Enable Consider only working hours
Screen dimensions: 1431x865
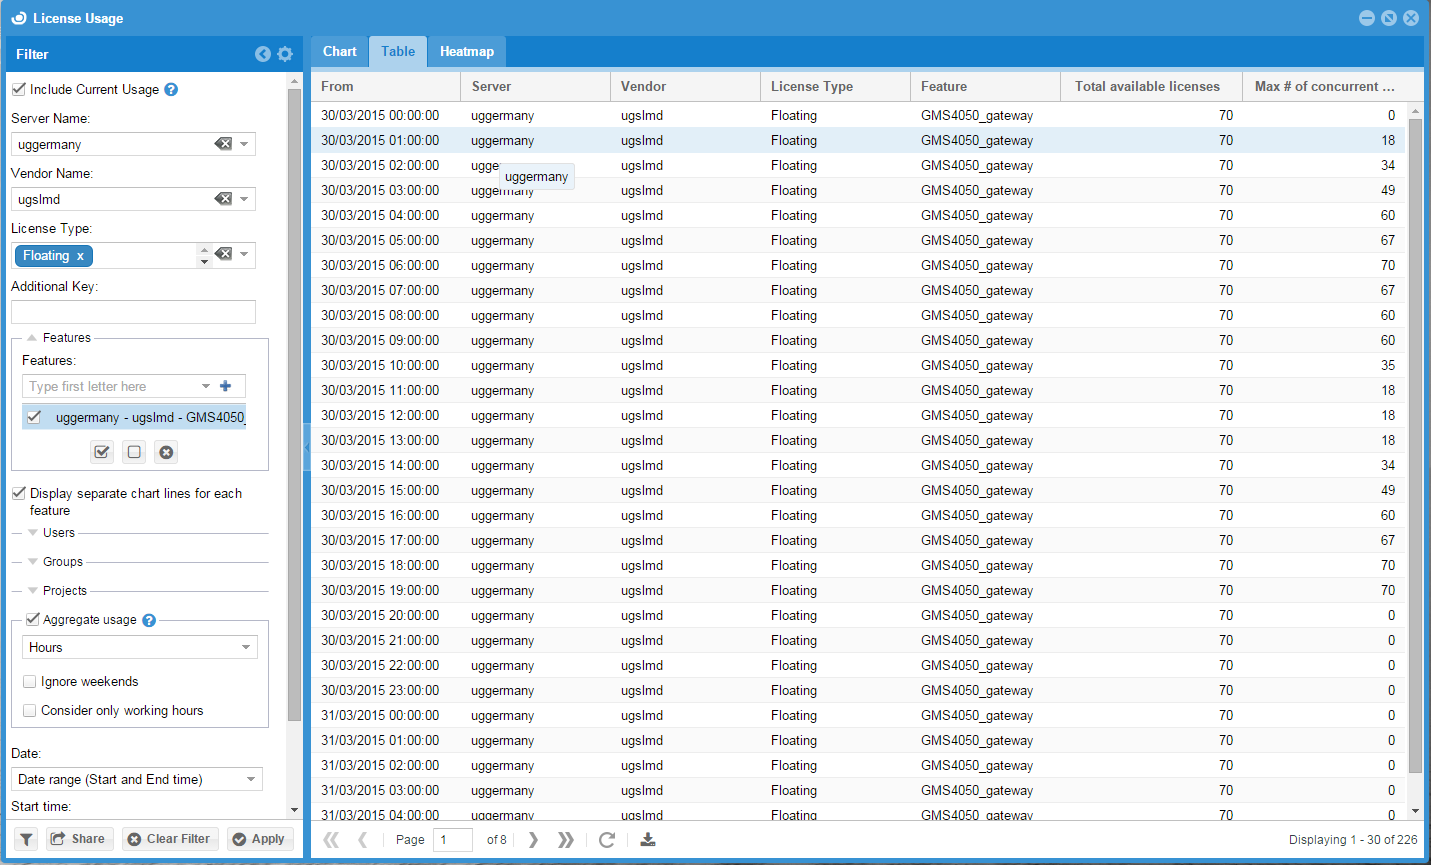(x=30, y=711)
